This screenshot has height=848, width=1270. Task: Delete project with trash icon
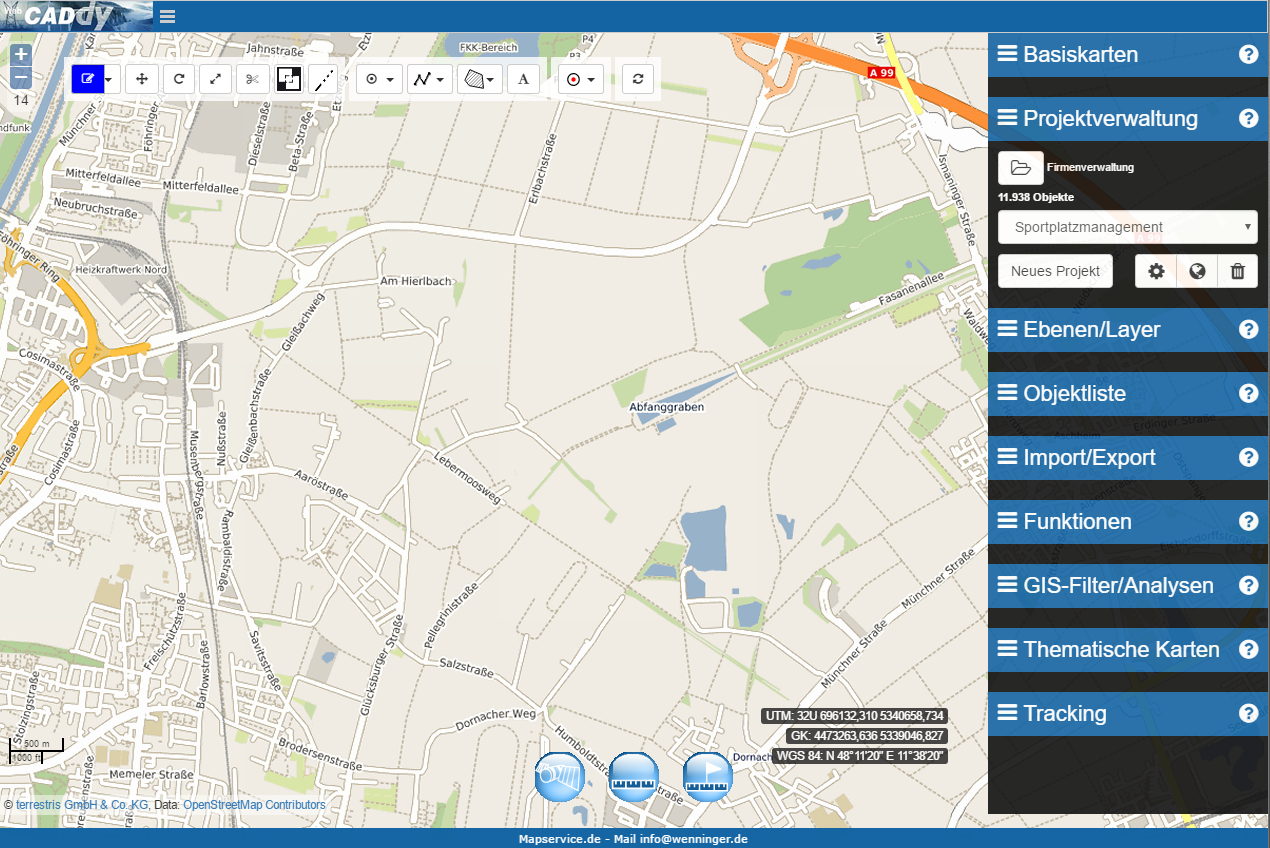[x=1237, y=271]
